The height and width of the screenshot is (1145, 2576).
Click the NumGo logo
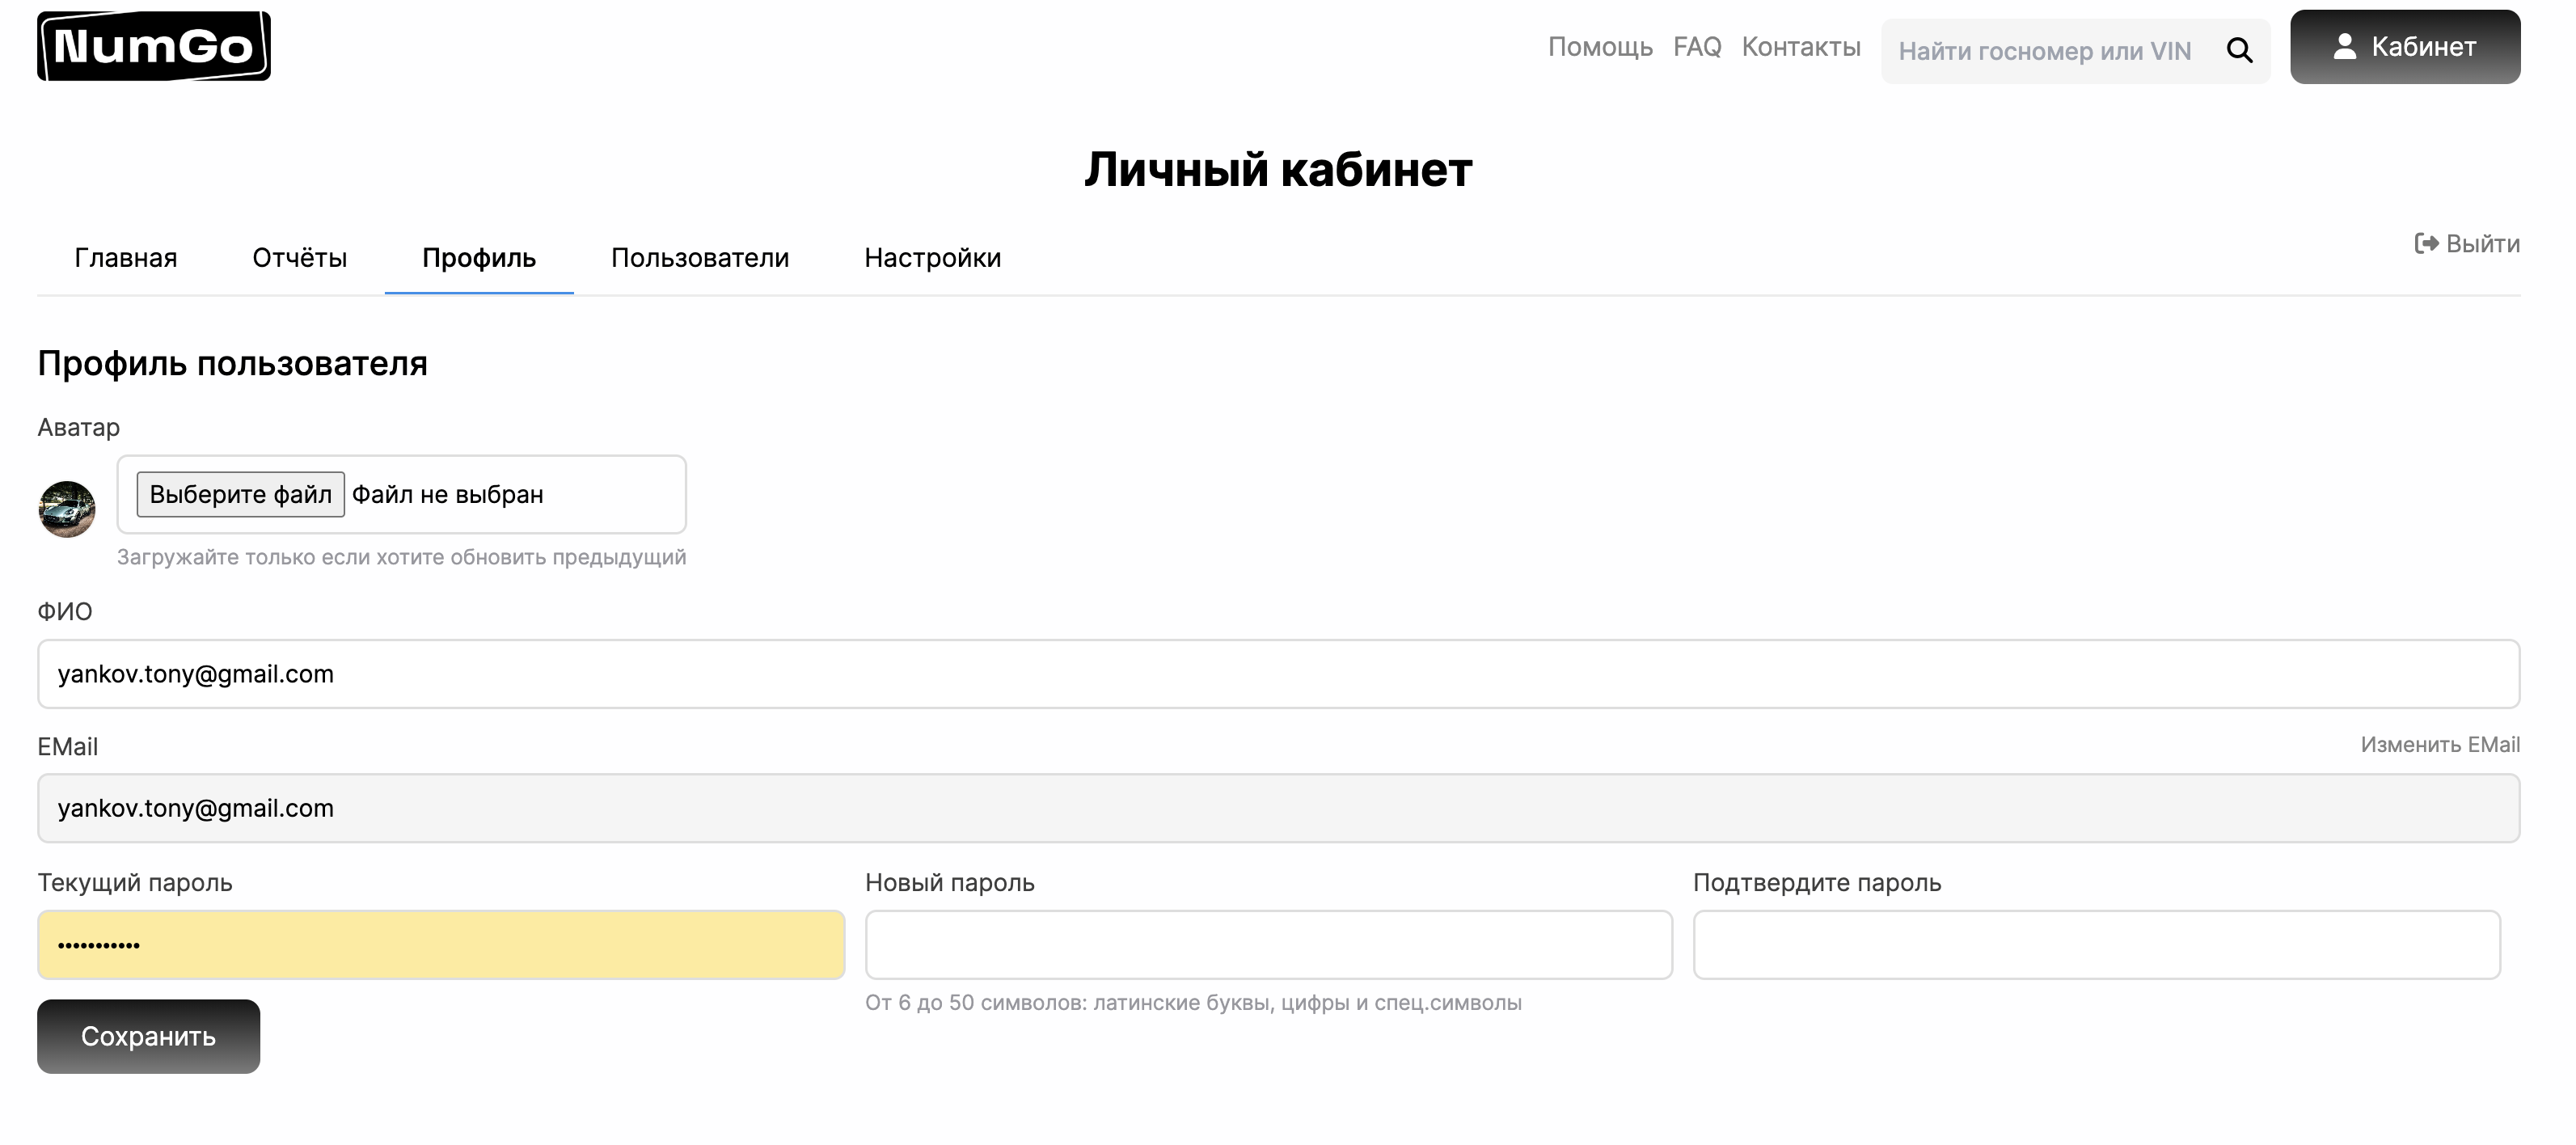coord(153,46)
